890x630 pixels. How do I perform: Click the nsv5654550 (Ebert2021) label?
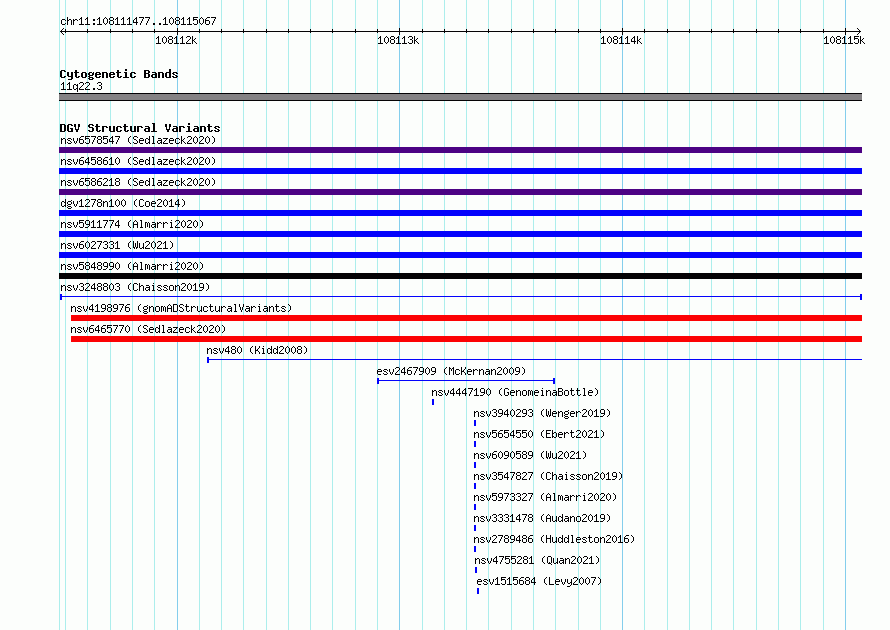point(539,434)
